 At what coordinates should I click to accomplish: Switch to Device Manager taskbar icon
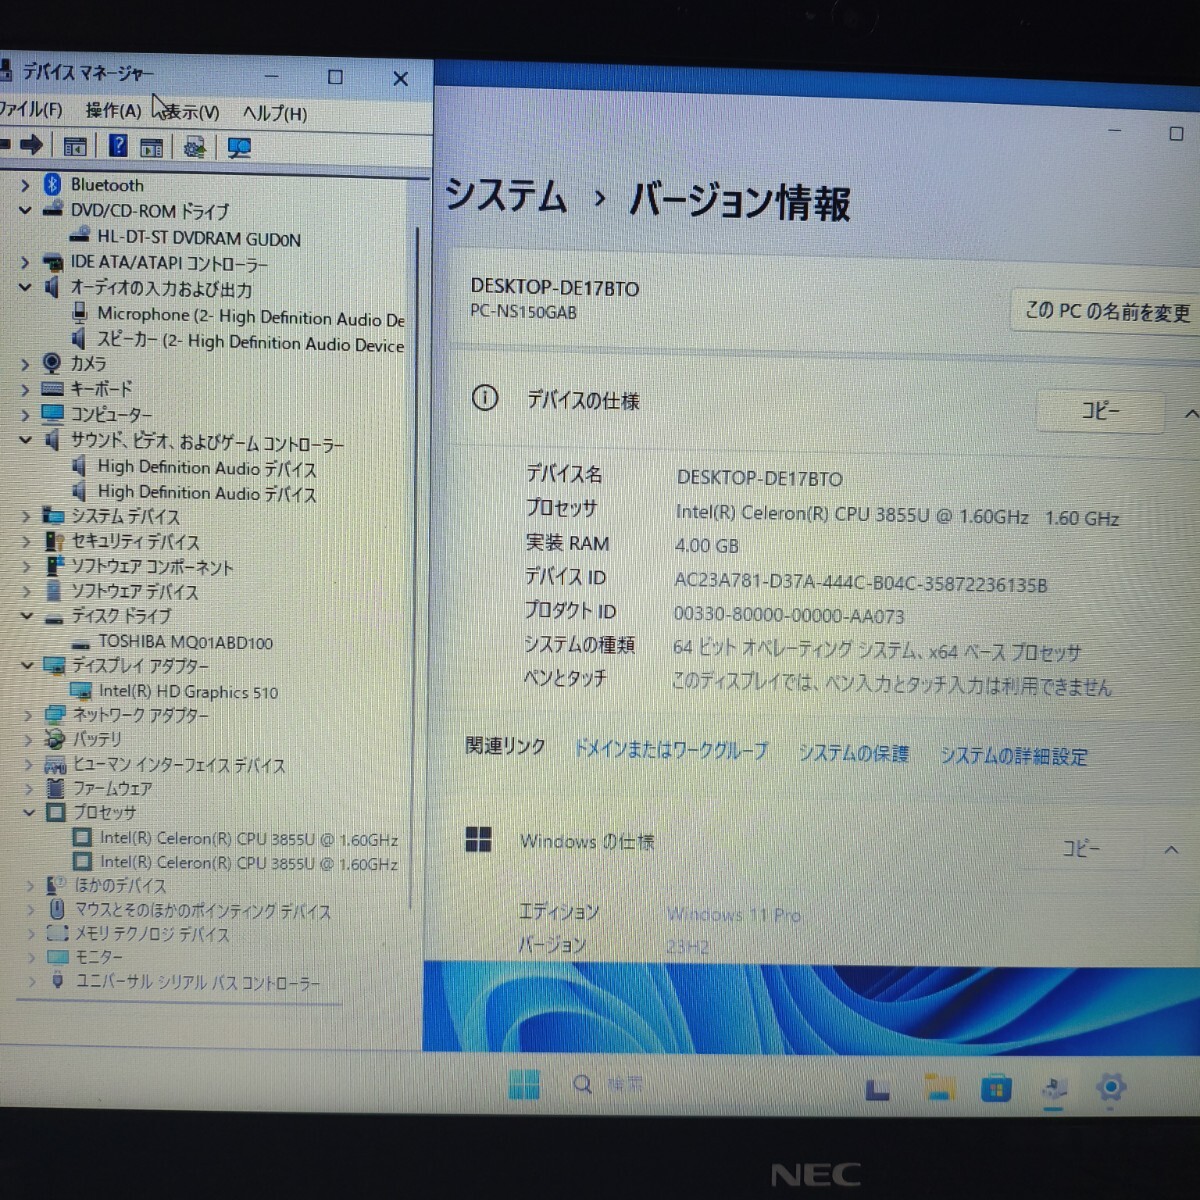(x=1054, y=1089)
